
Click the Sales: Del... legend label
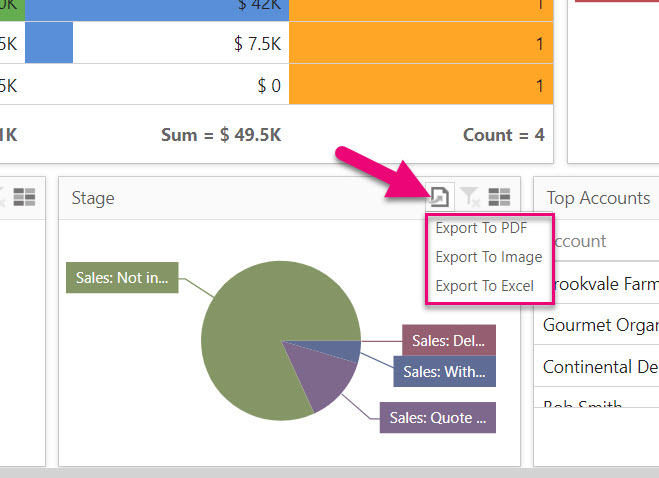(449, 340)
